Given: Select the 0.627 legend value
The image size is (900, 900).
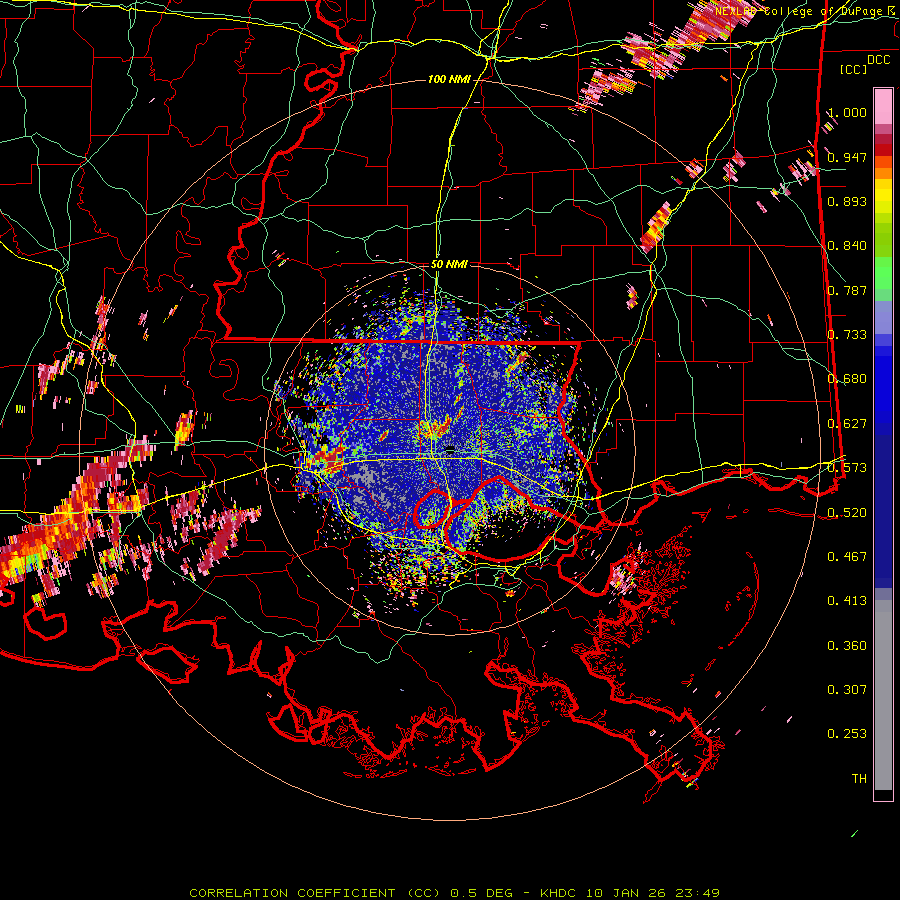Looking at the screenshot, I should [847, 424].
